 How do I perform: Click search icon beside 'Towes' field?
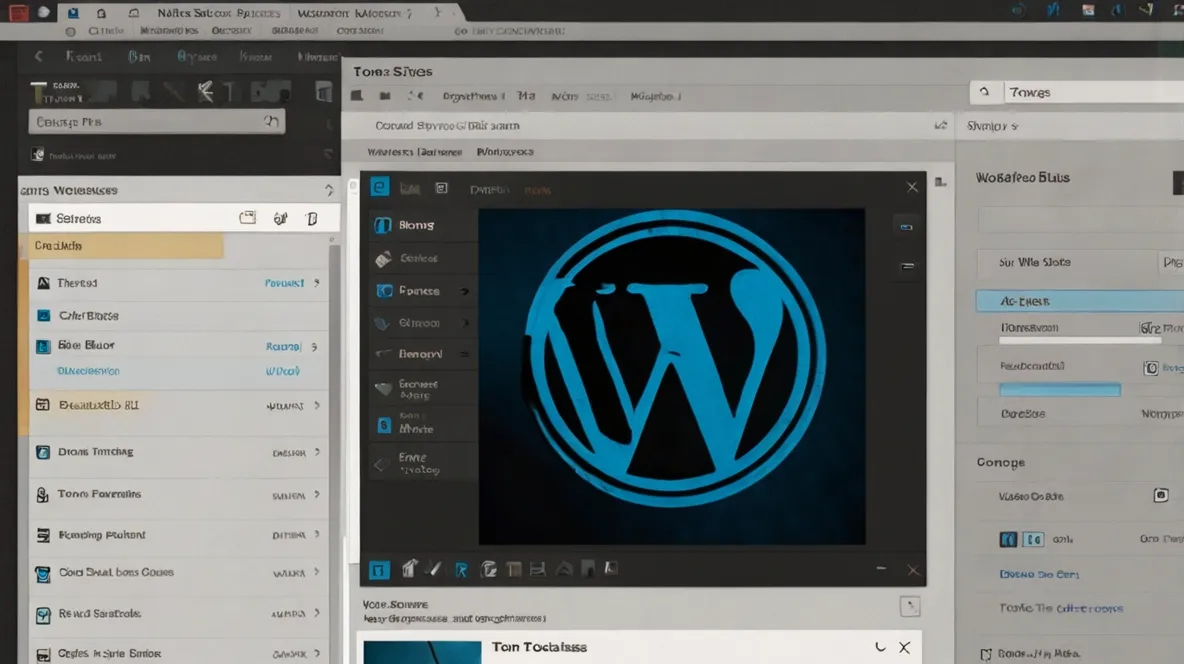point(985,92)
